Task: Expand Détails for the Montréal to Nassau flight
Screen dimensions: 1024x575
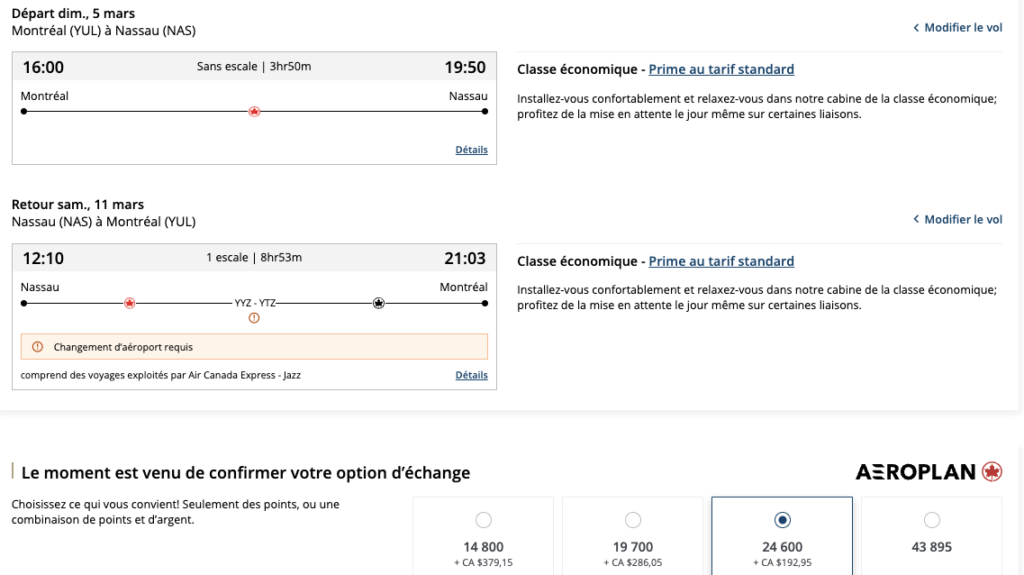Action: click(471, 150)
